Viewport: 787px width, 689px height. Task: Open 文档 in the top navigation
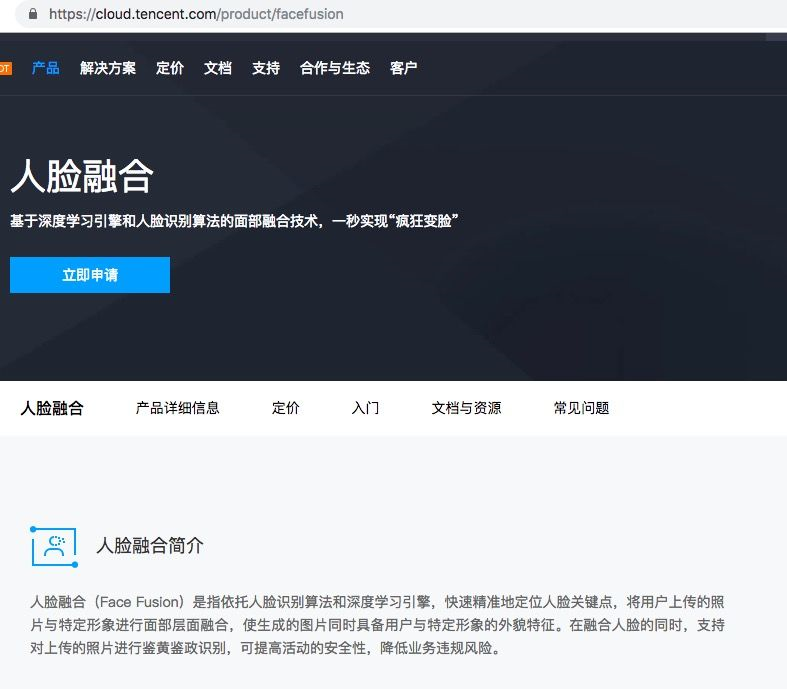point(218,68)
